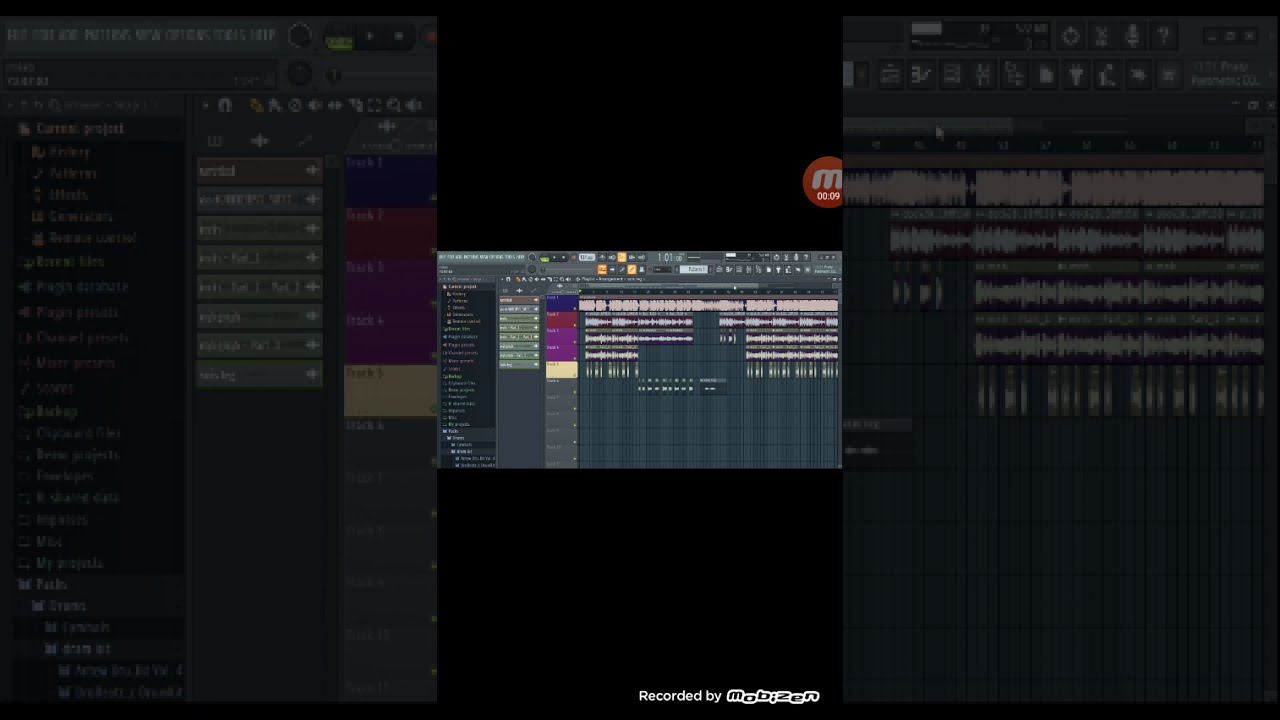Expand Recent files in browser
1280x720 pixels.
pyautogui.click(x=459, y=329)
